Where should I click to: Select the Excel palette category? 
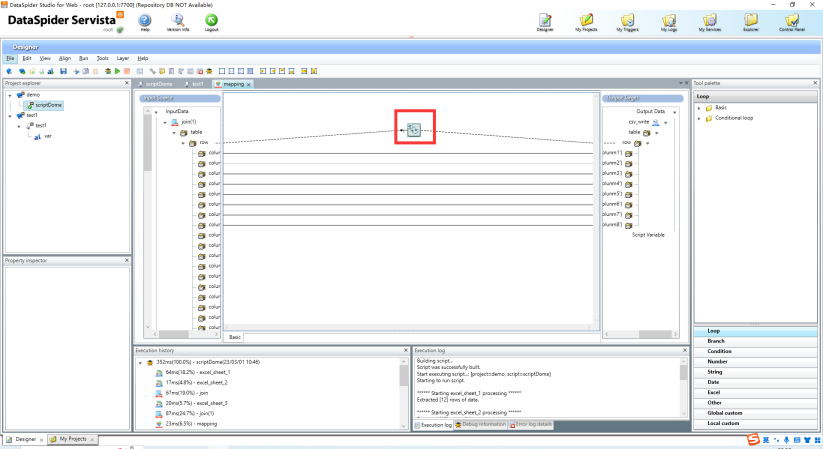(755, 392)
